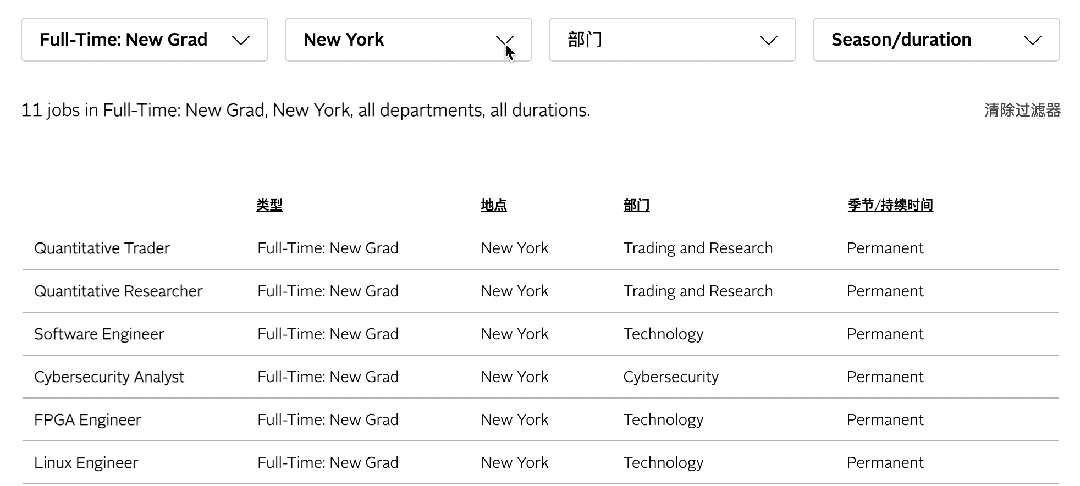Click the chevron arrow on 部门 dropdown
The width and height of the screenshot is (1080, 486).
point(769,40)
